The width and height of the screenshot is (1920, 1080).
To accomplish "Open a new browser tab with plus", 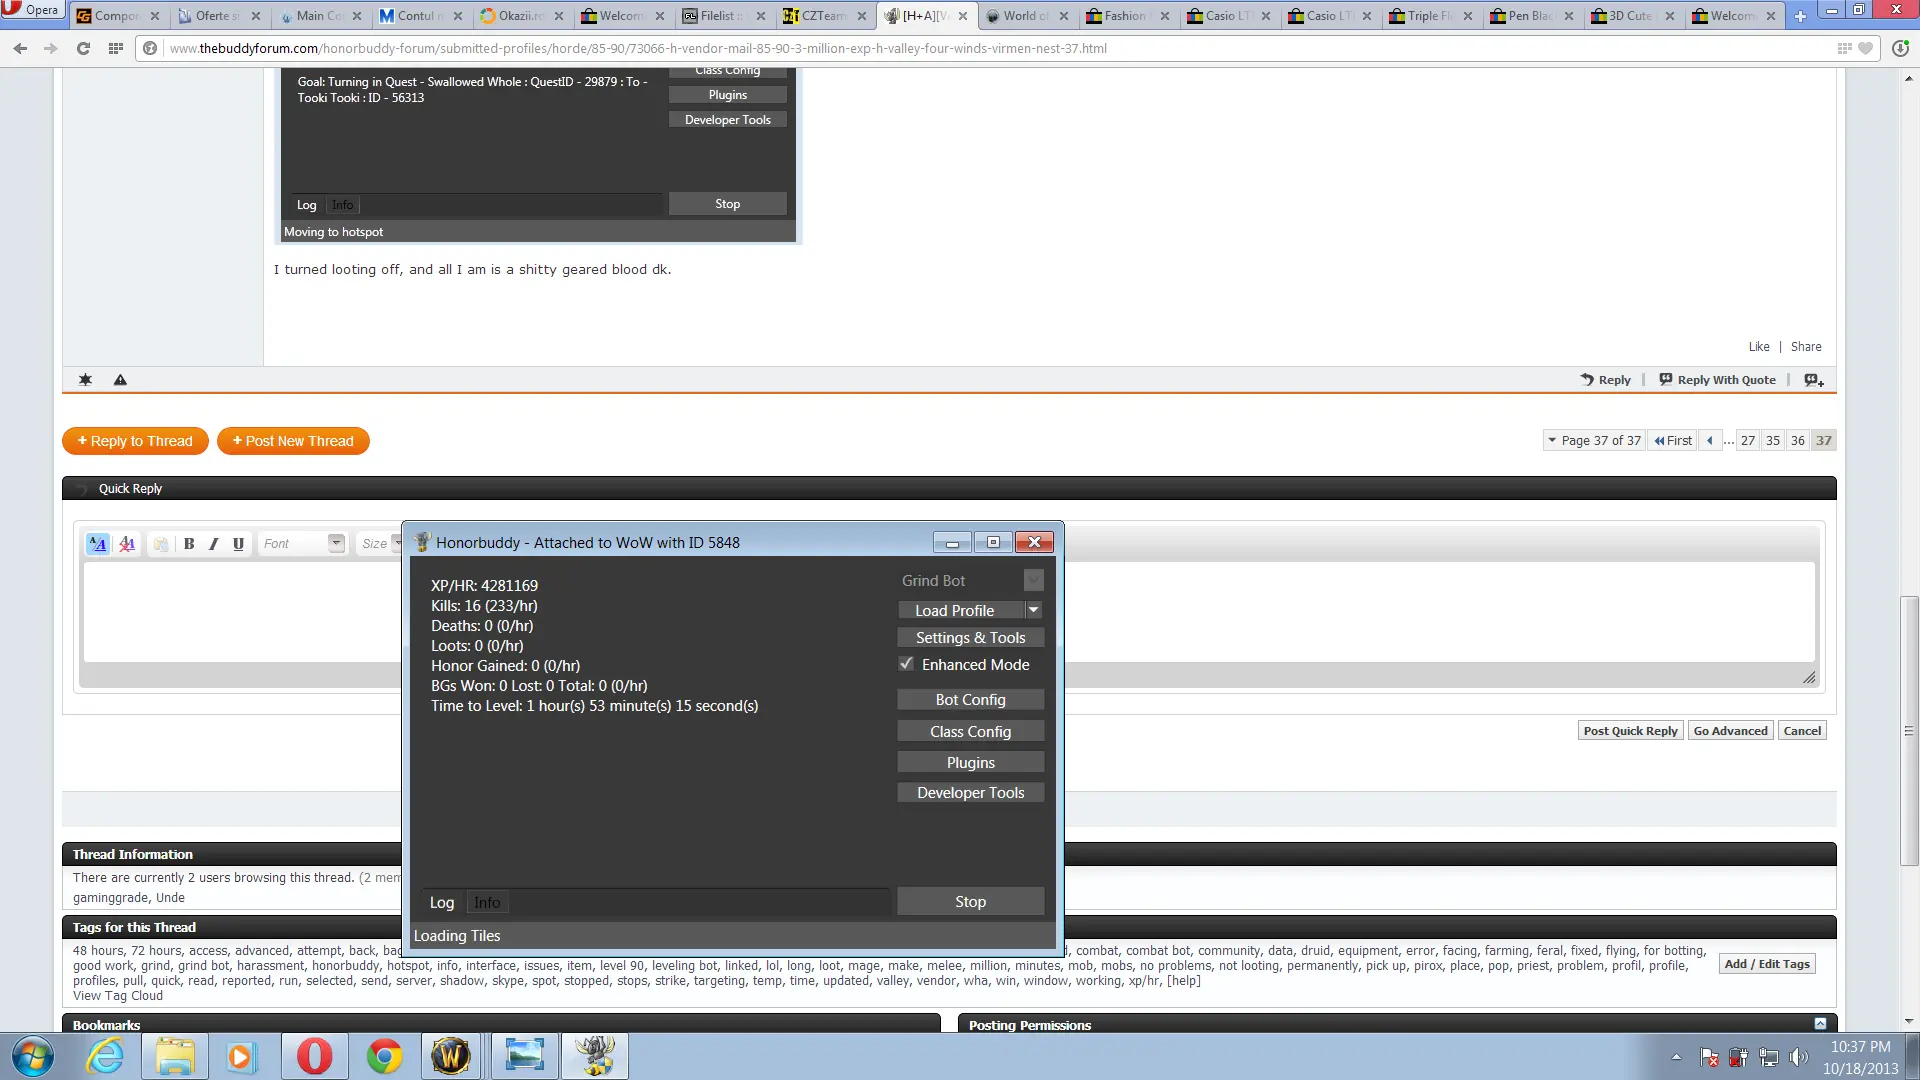I will 1800,16.
